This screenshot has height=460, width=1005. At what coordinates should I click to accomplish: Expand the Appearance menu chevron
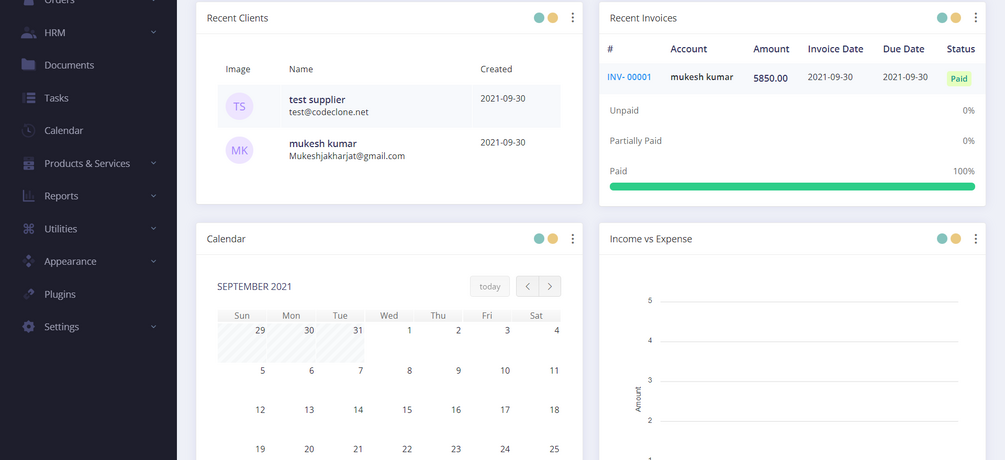coord(153,261)
